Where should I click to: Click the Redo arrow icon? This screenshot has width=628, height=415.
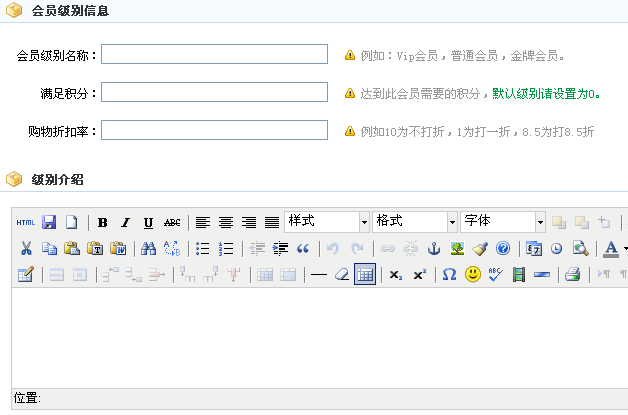pyautogui.click(x=356, y=248)
